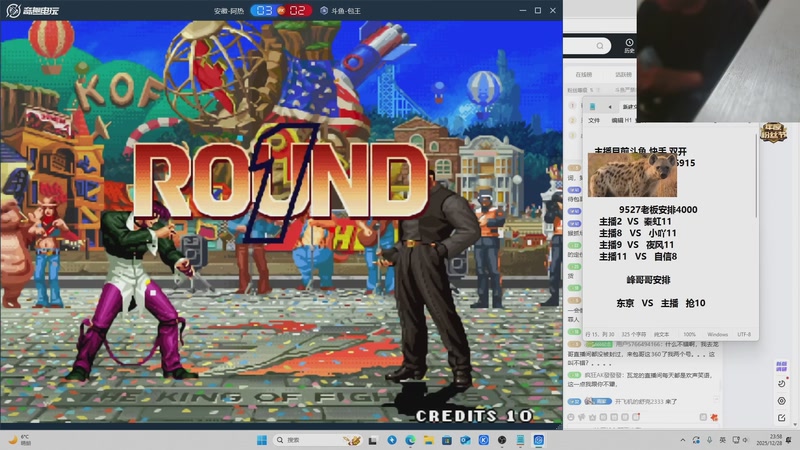Open the 100% zoom dropdown in Notepad
The image size is (800, 450).
[x=689, y=335]
